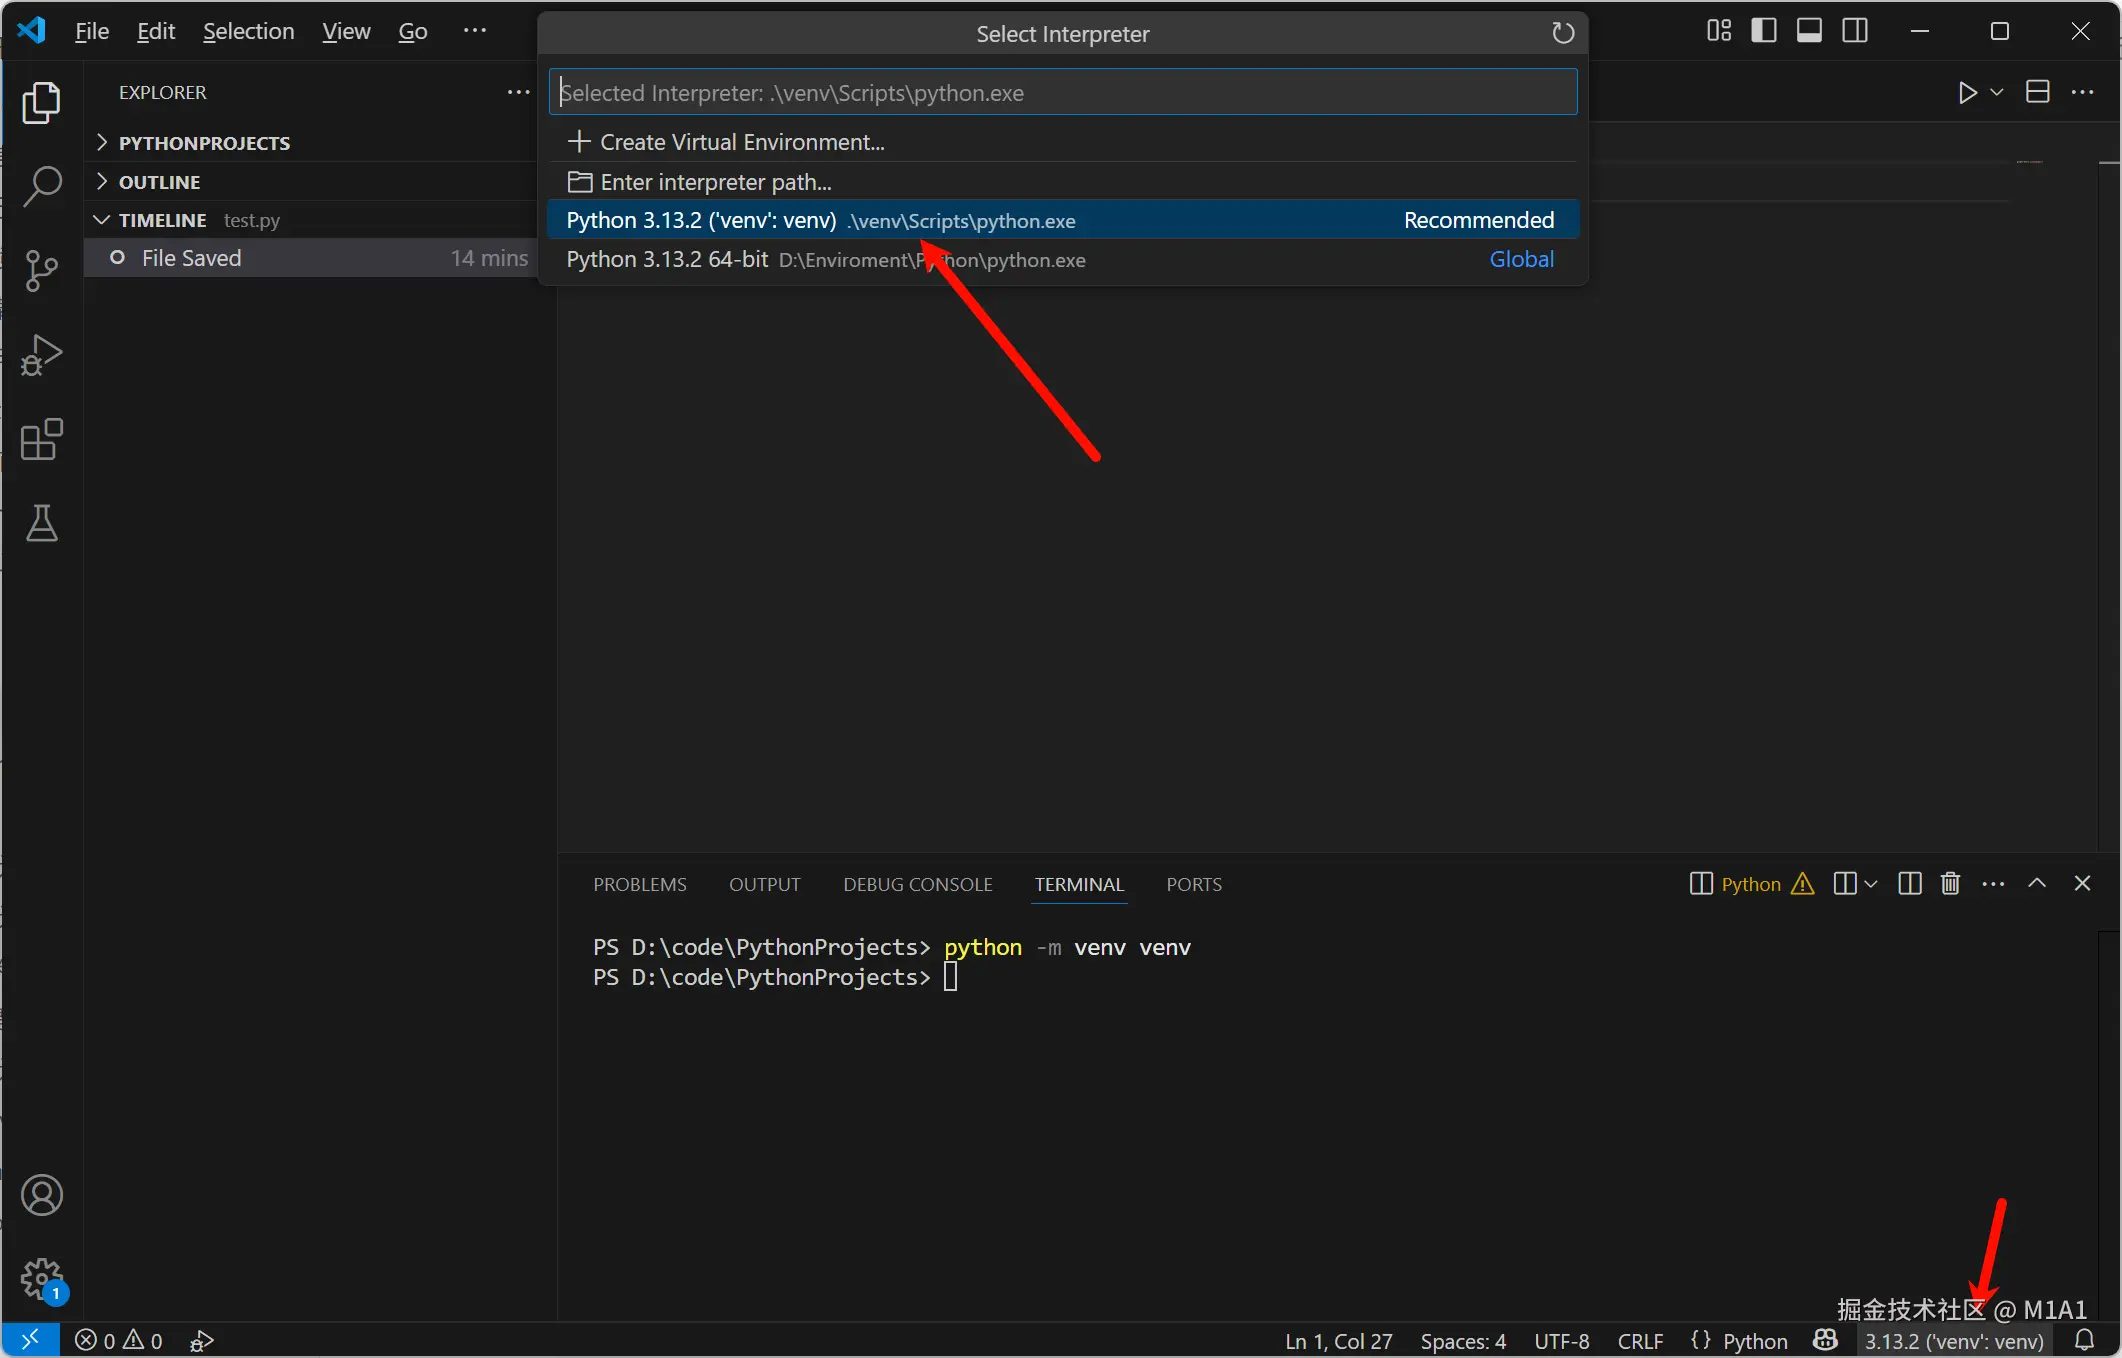Choose Create Virtual Environment option

[741, 142]
